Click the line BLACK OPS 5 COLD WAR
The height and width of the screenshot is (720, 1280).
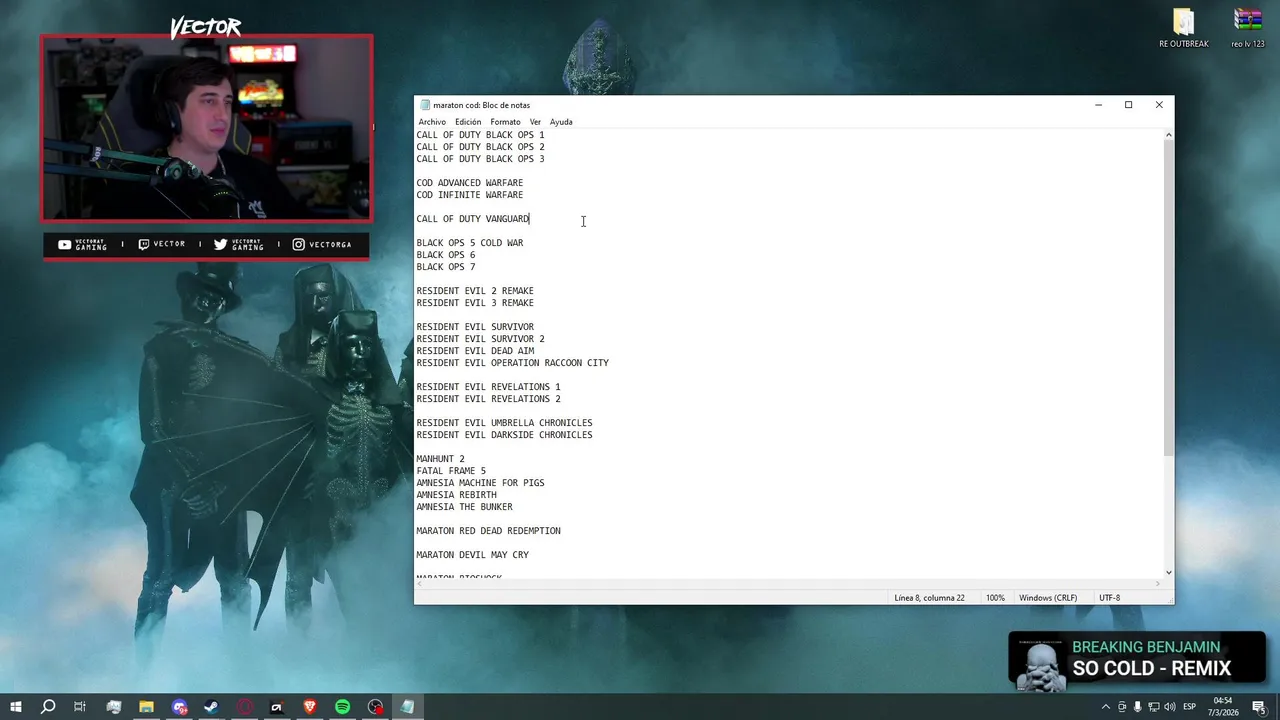[470, 243]
